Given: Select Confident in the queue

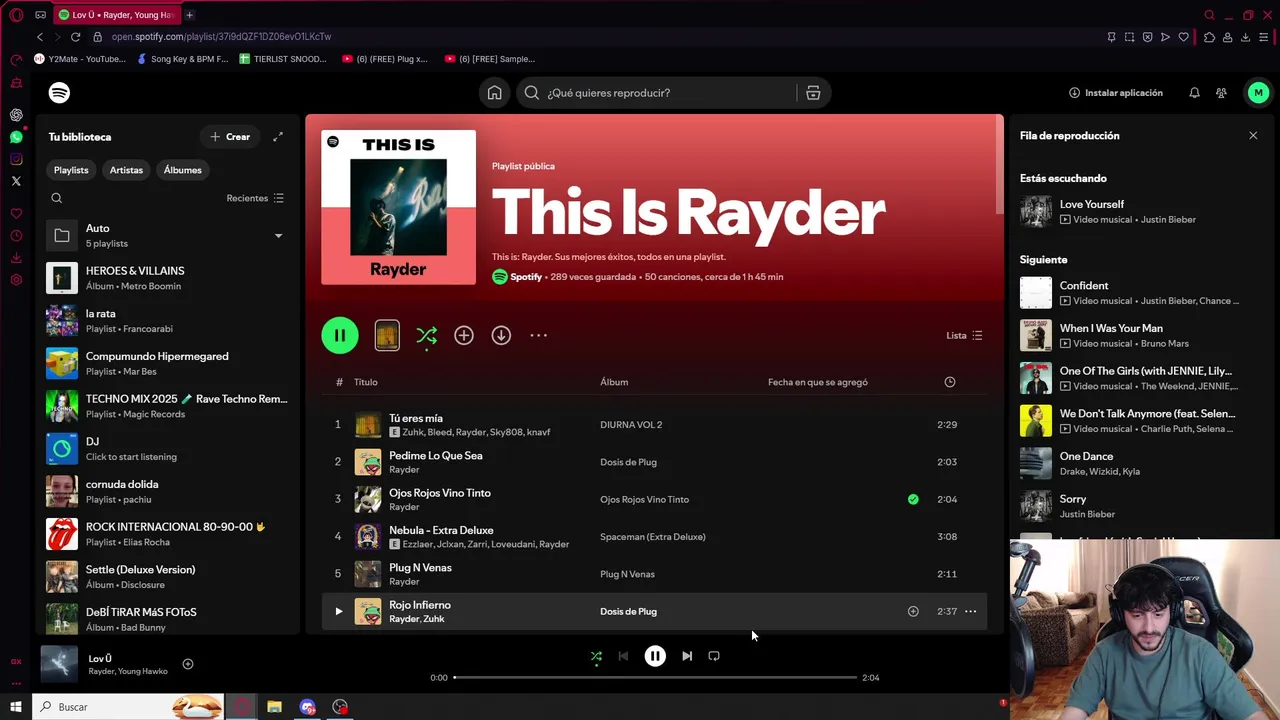Looking at the screenshot, I should 1140,293.
